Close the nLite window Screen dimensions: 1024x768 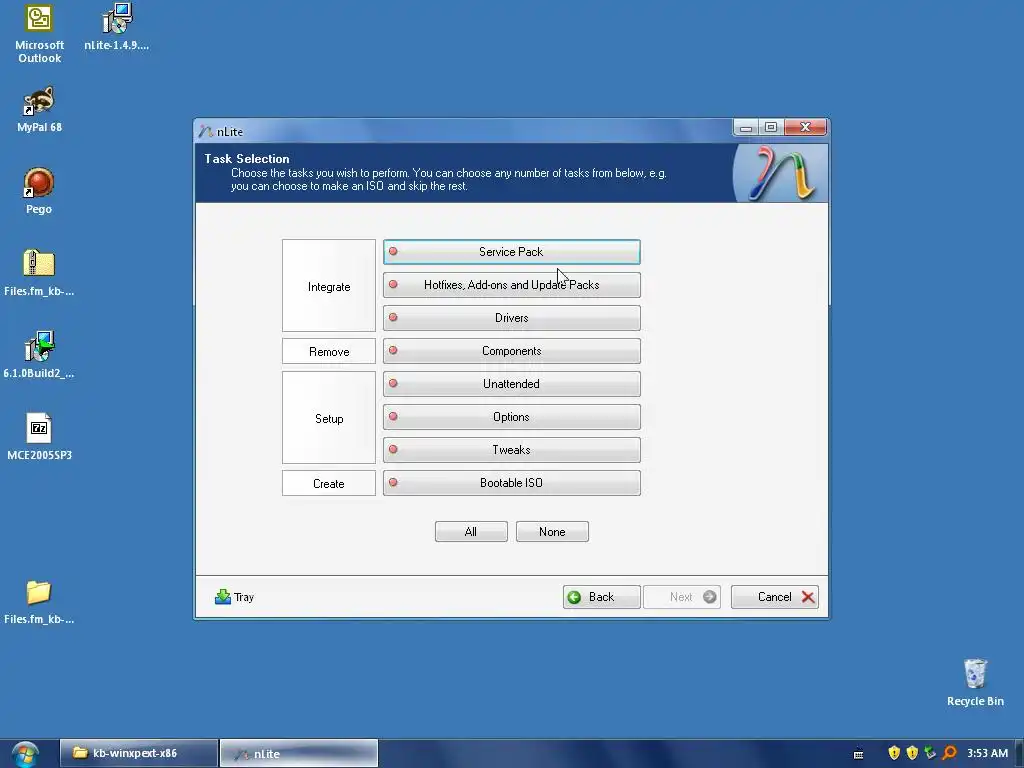point(805,127)
